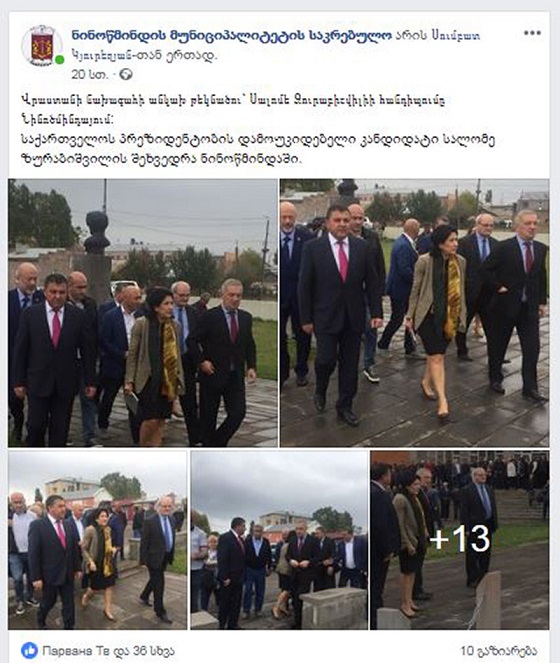Open the bottom-middle photo thumbnail
The width and height of the screenshot is (560, 663).
click(x=279, y=540)
